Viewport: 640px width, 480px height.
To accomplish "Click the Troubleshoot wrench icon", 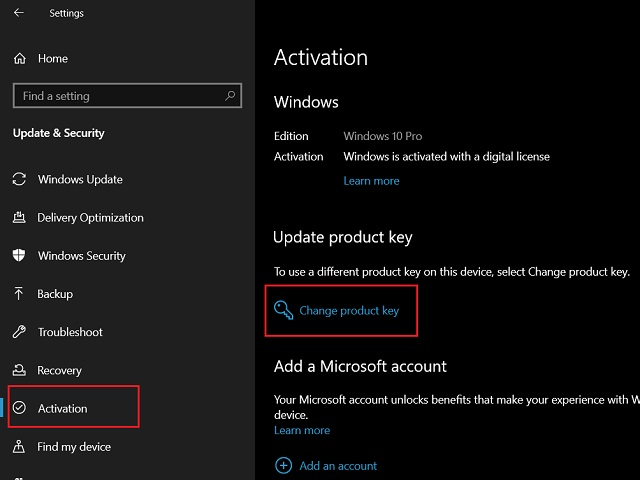I will (x=19, y=332).
